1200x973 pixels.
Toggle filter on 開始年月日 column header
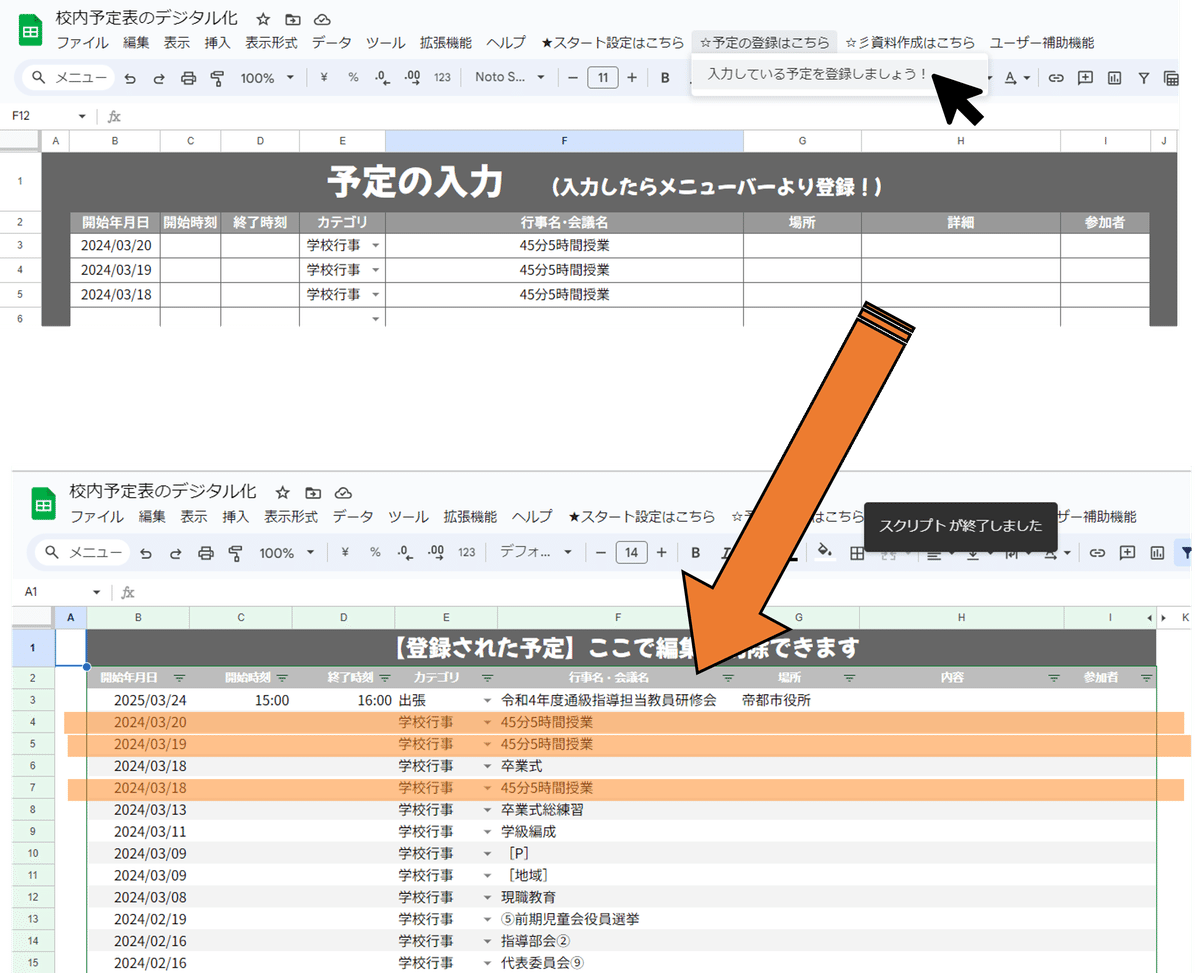[x=179, y=678]
